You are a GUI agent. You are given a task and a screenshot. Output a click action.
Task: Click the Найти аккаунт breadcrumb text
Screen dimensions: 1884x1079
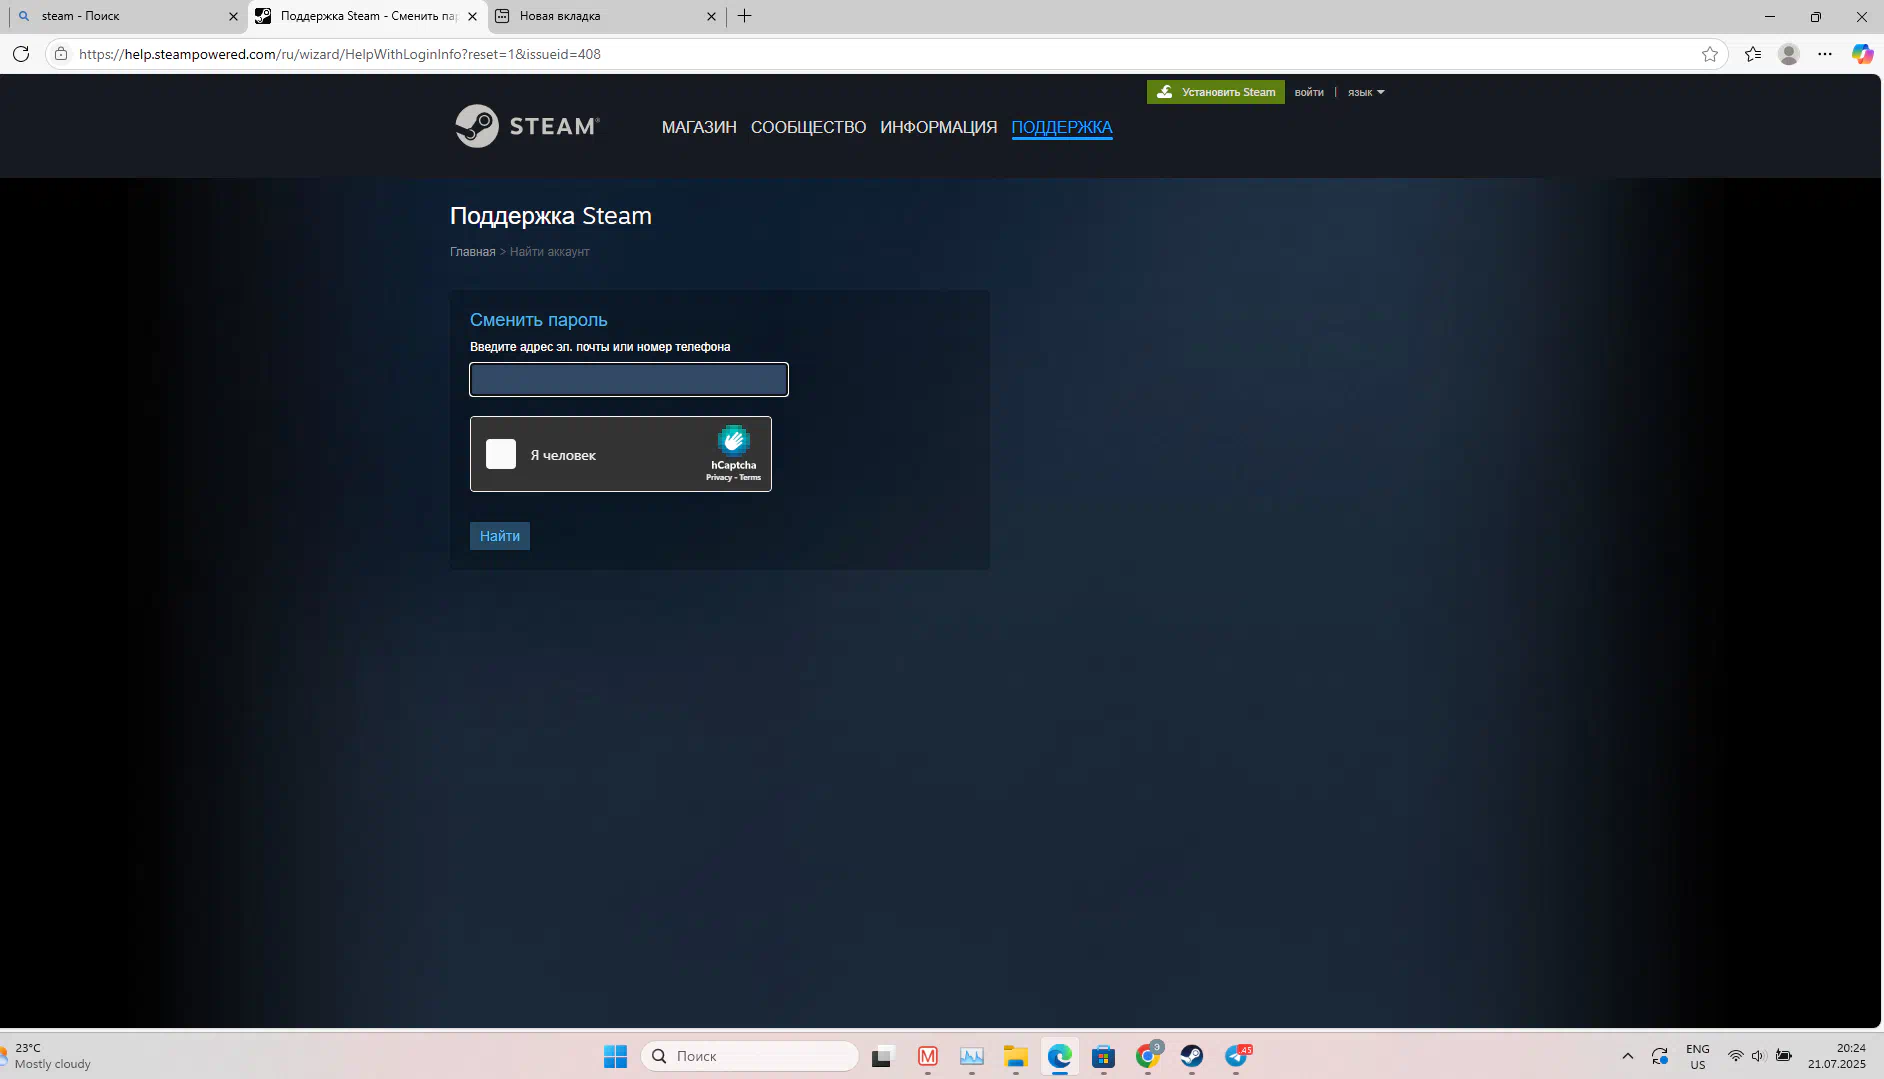pyautogui.click(x=550, y=252)
